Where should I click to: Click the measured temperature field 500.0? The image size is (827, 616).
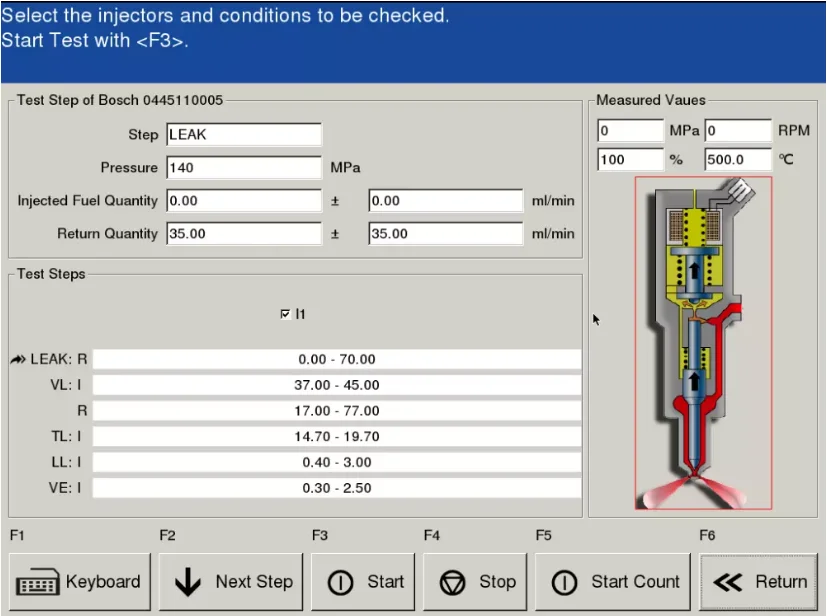click(x=738, y=160)
